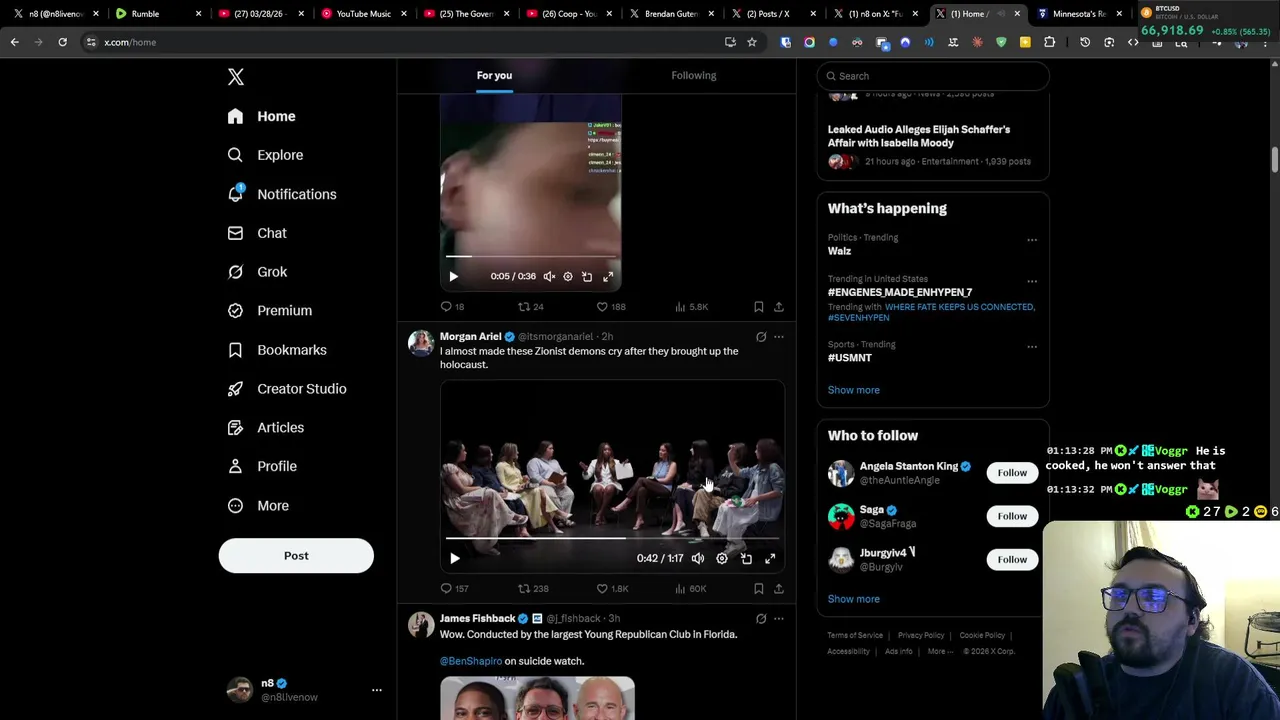1280x720 pixels.
Task: Open Leaked Audio Elijah Schaffer story
Action: pos(933,144)
